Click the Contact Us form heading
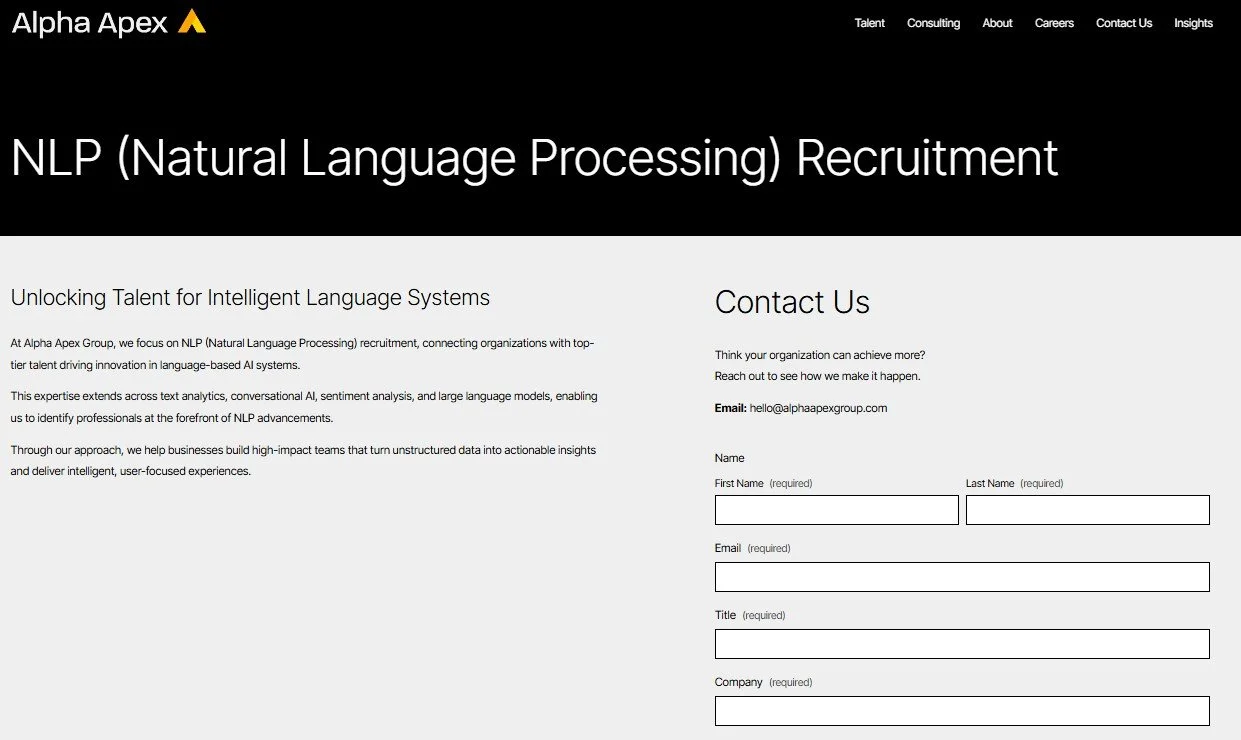The image size is (1241, 740). coord(792,302)
